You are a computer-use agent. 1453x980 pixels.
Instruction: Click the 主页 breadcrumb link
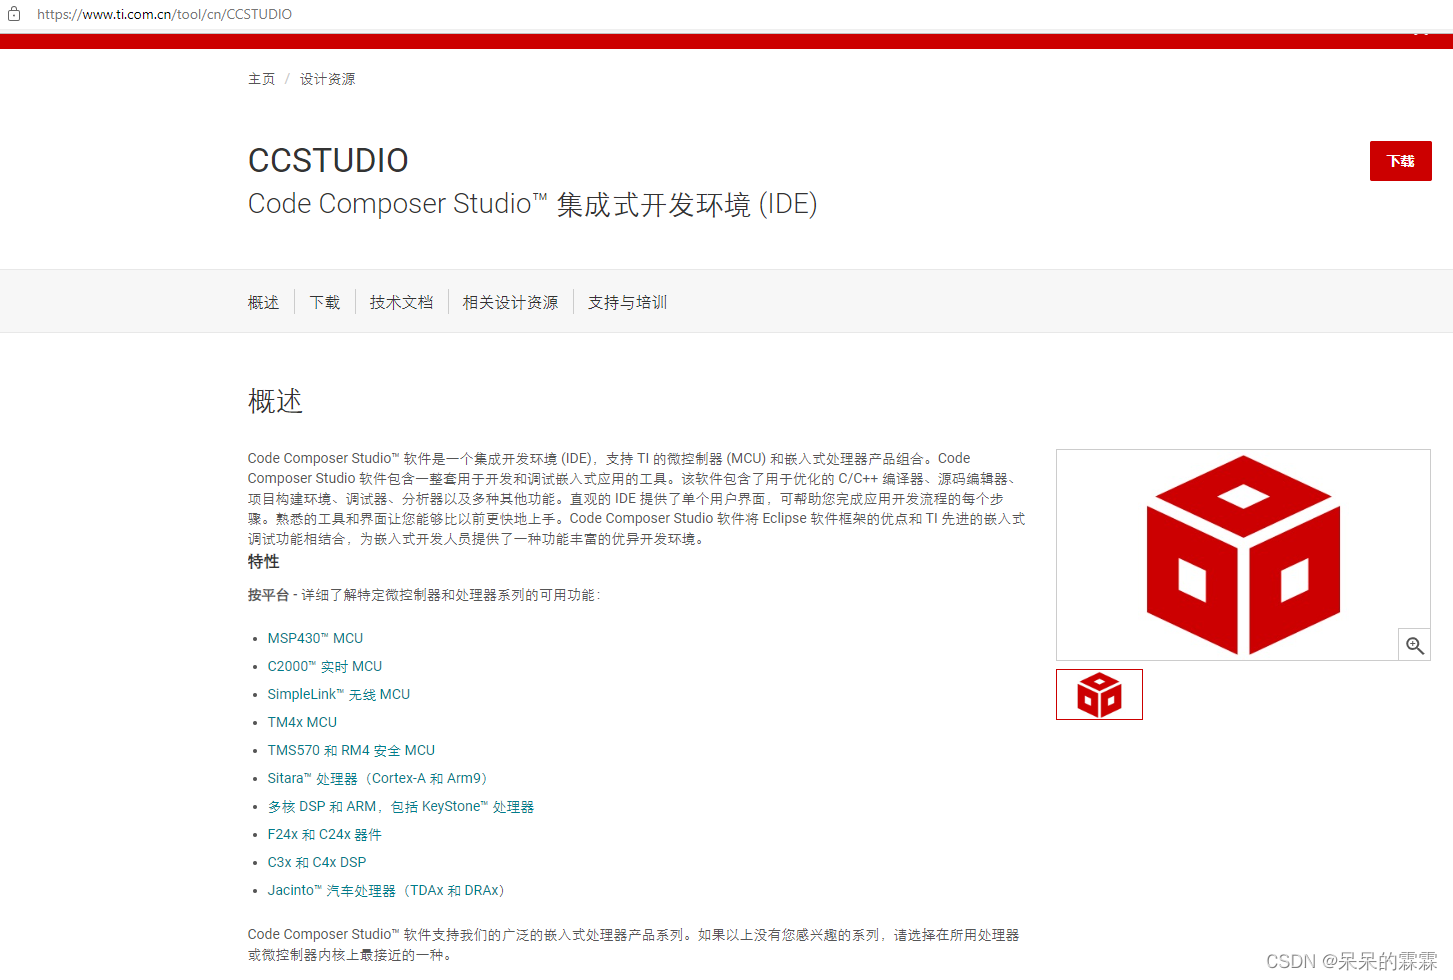261,78
